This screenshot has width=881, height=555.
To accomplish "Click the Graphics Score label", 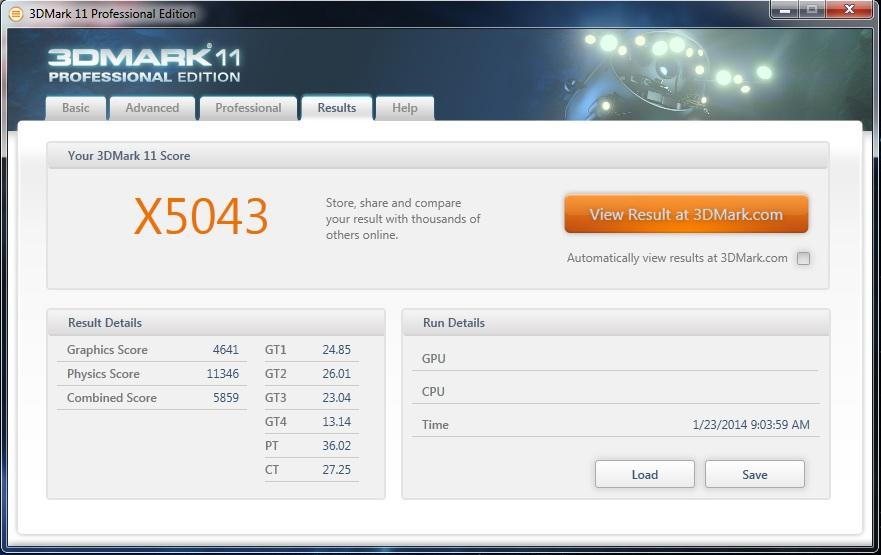I will click(107, 349).
